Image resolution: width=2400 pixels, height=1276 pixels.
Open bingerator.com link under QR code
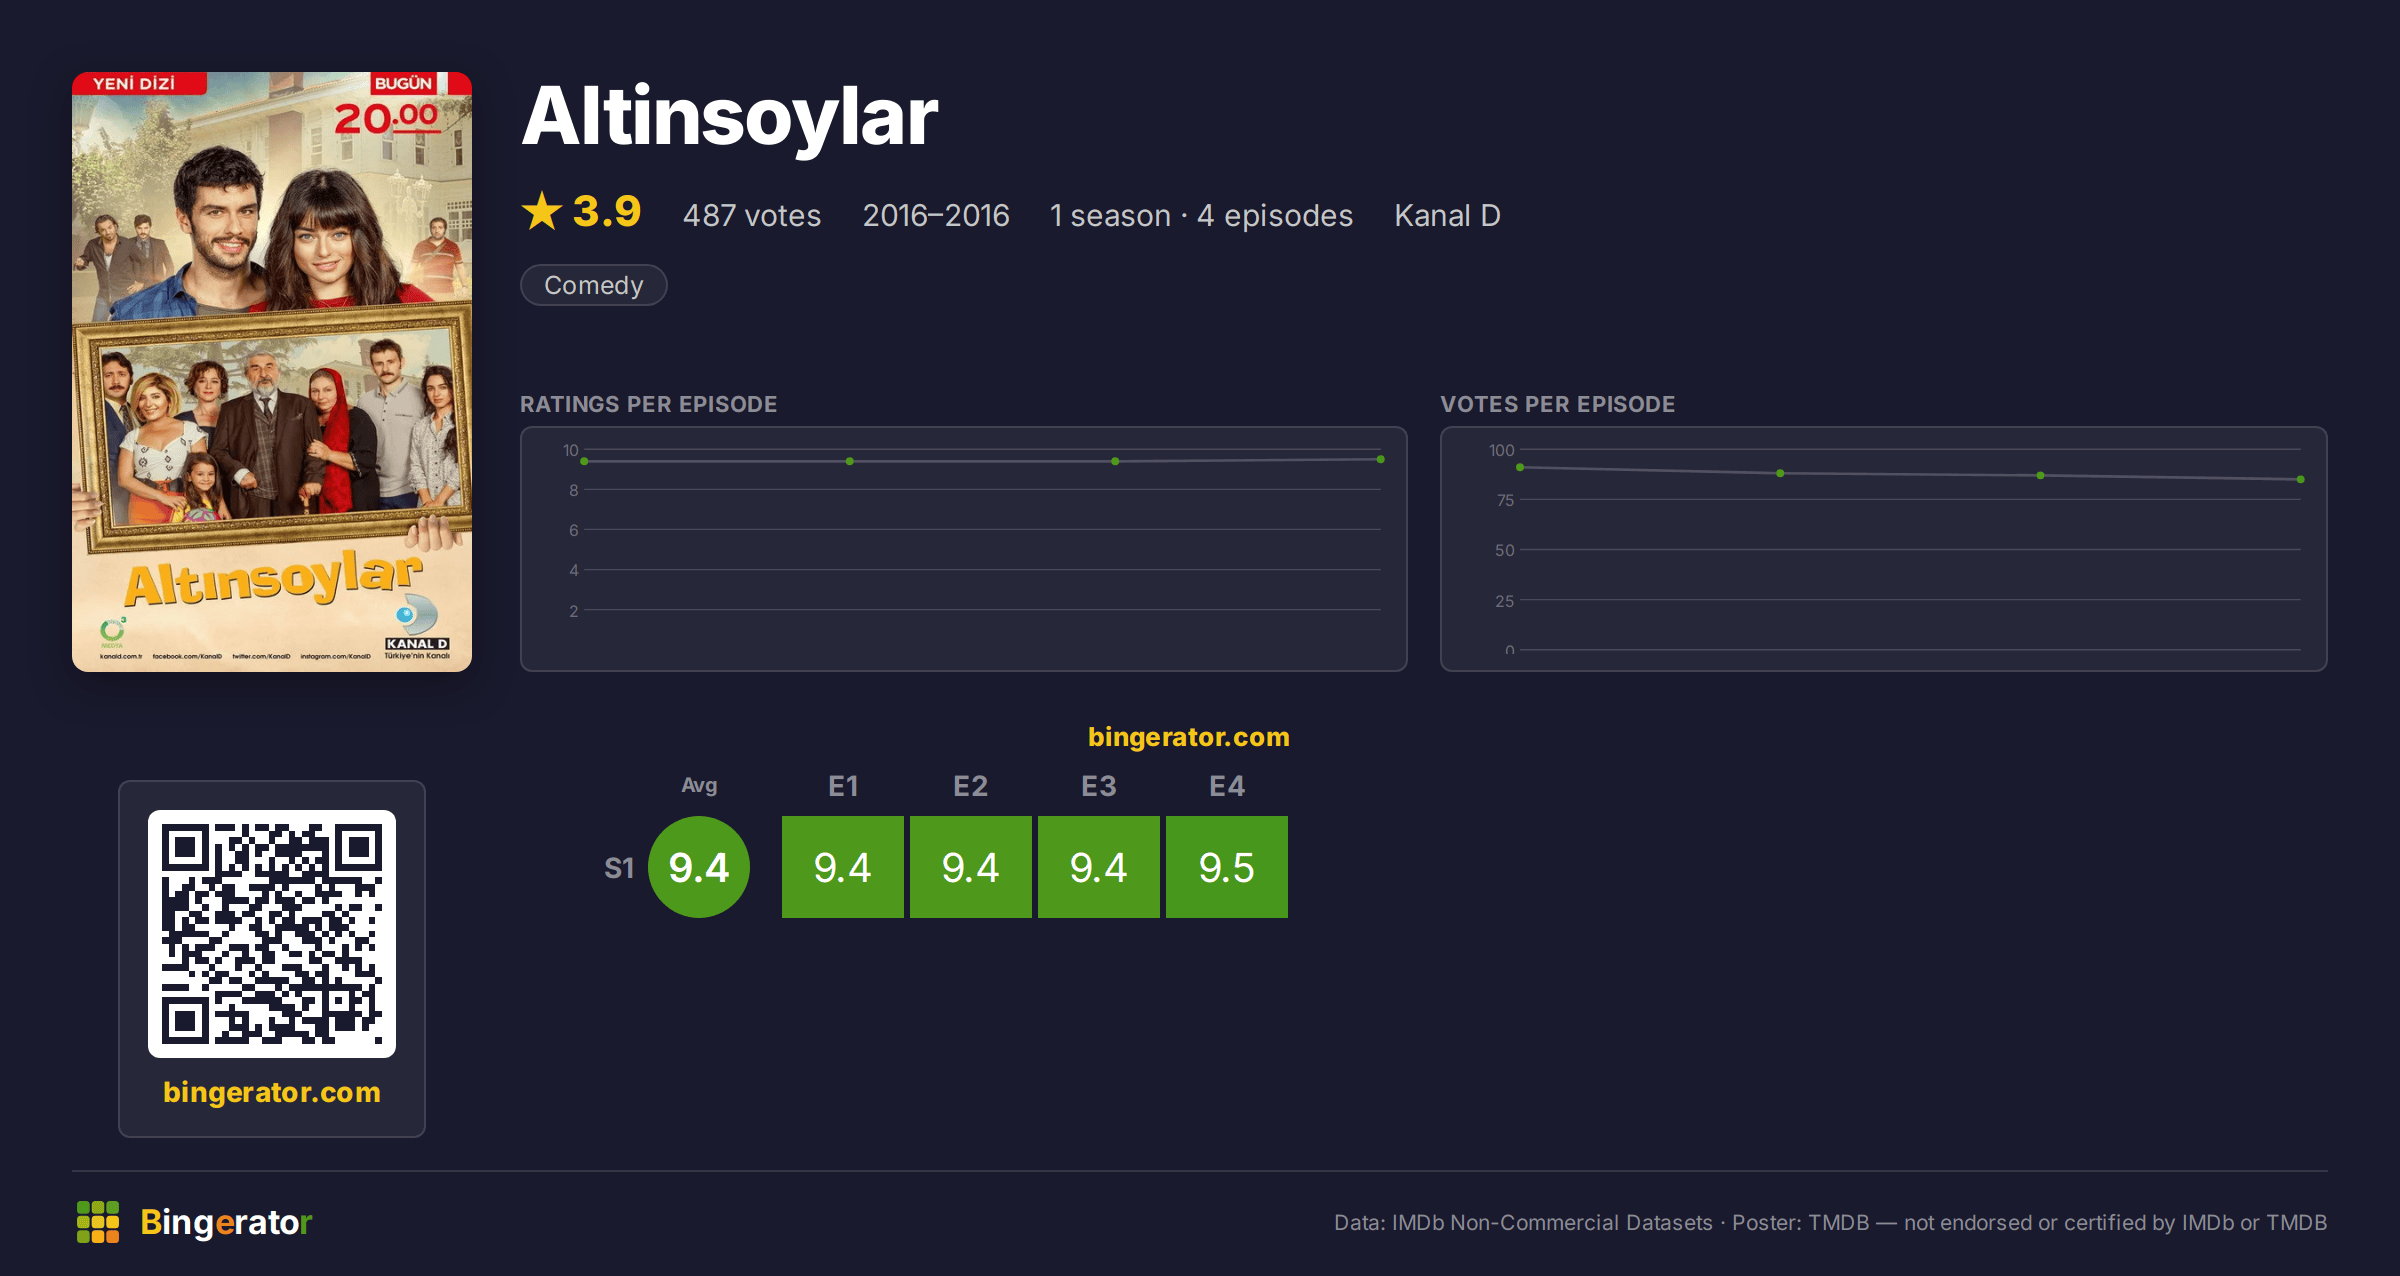[272, 1092]
